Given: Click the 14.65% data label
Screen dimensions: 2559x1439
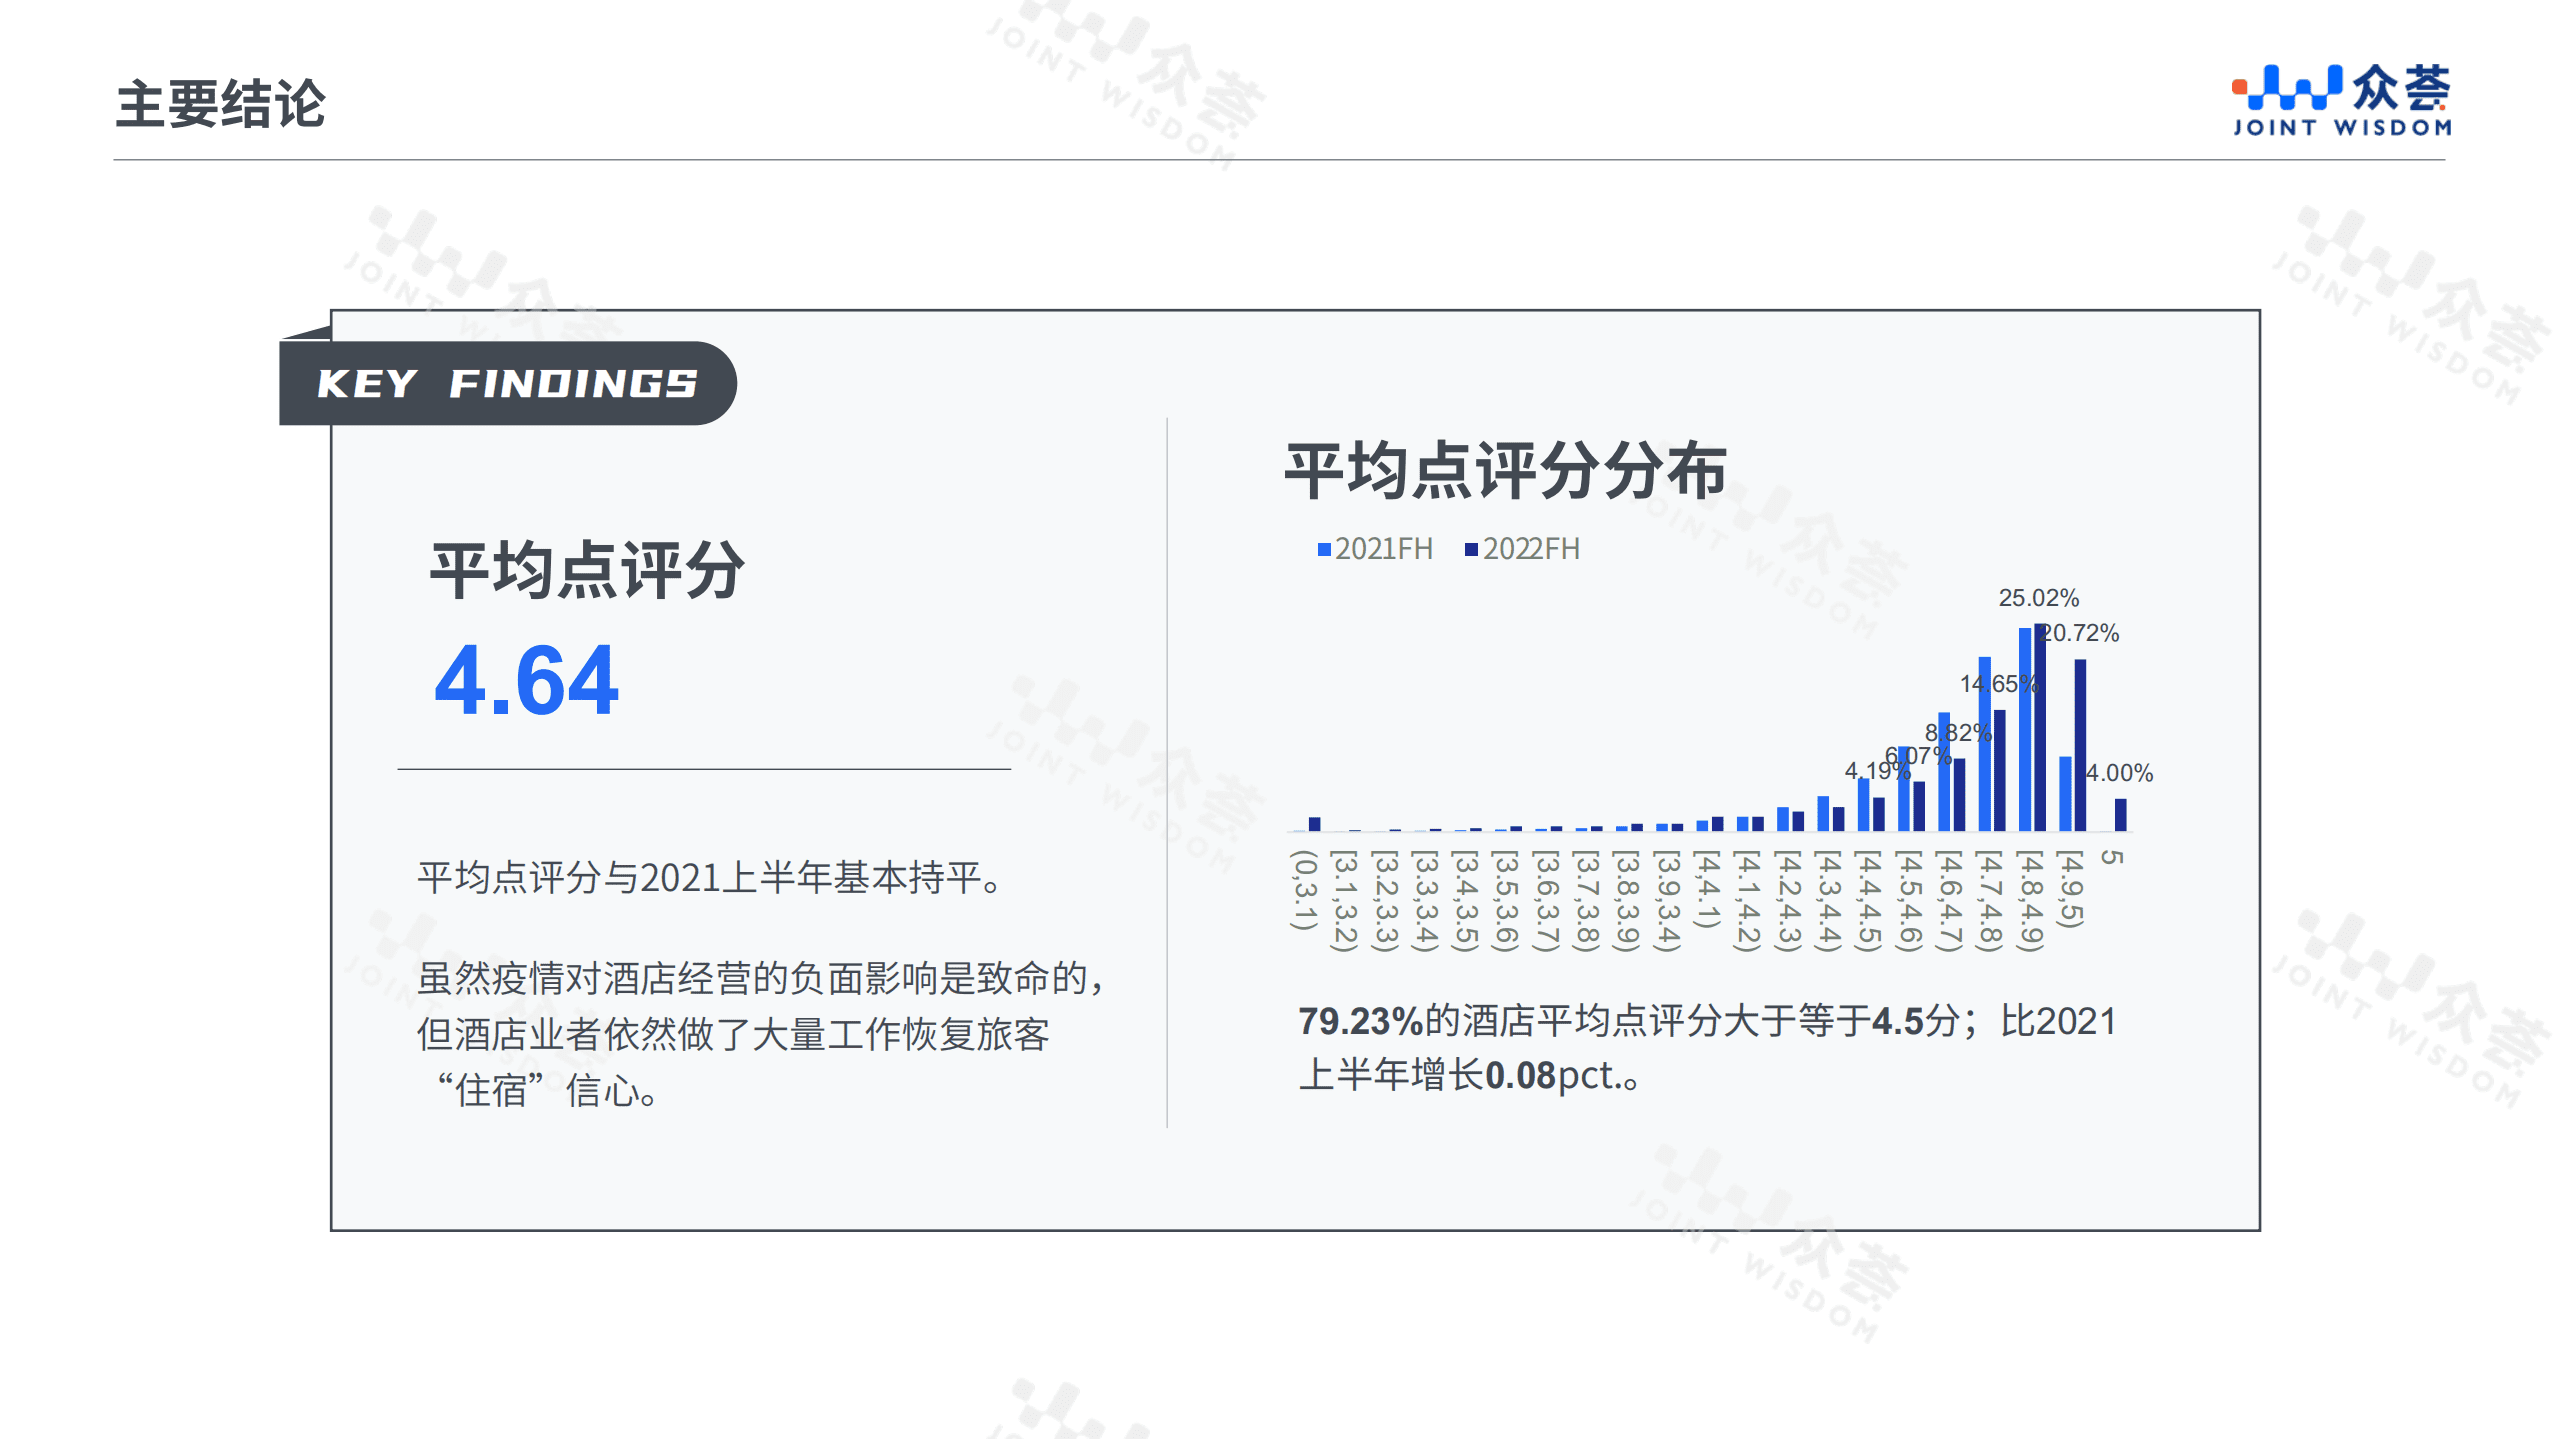Looking at the screenshot, I should pos(2000,686).
